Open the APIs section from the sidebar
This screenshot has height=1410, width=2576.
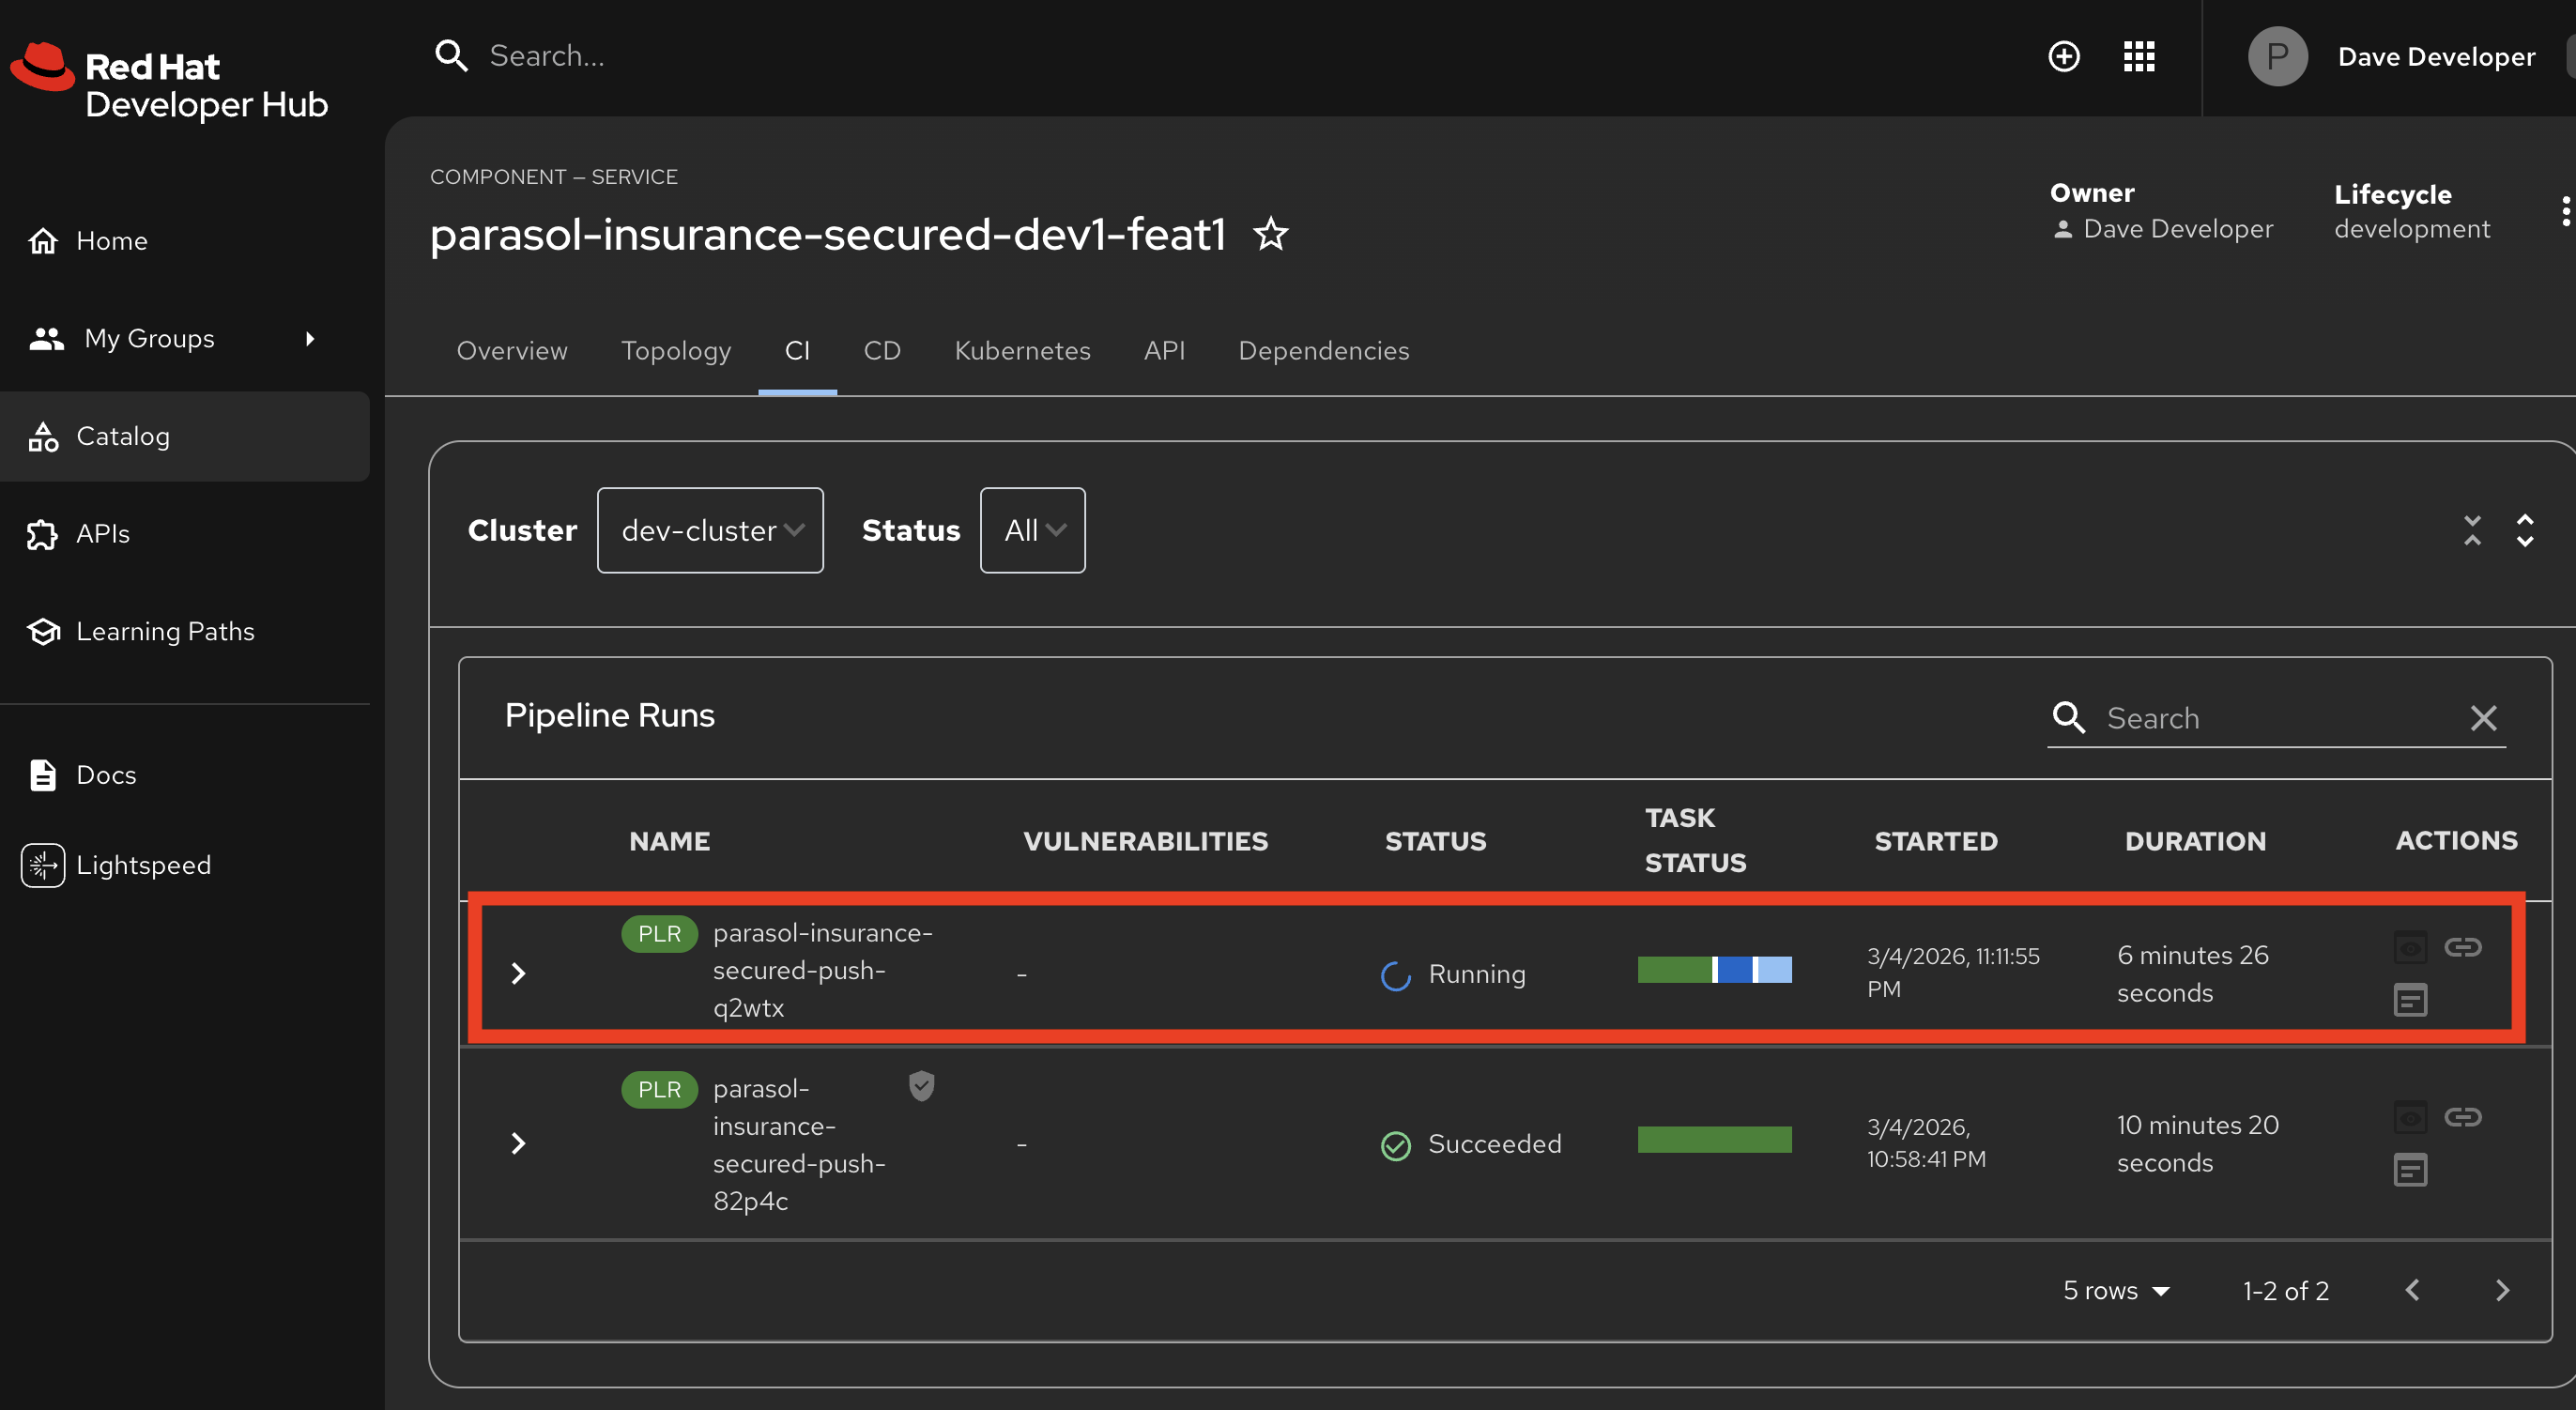click(102, 533)
